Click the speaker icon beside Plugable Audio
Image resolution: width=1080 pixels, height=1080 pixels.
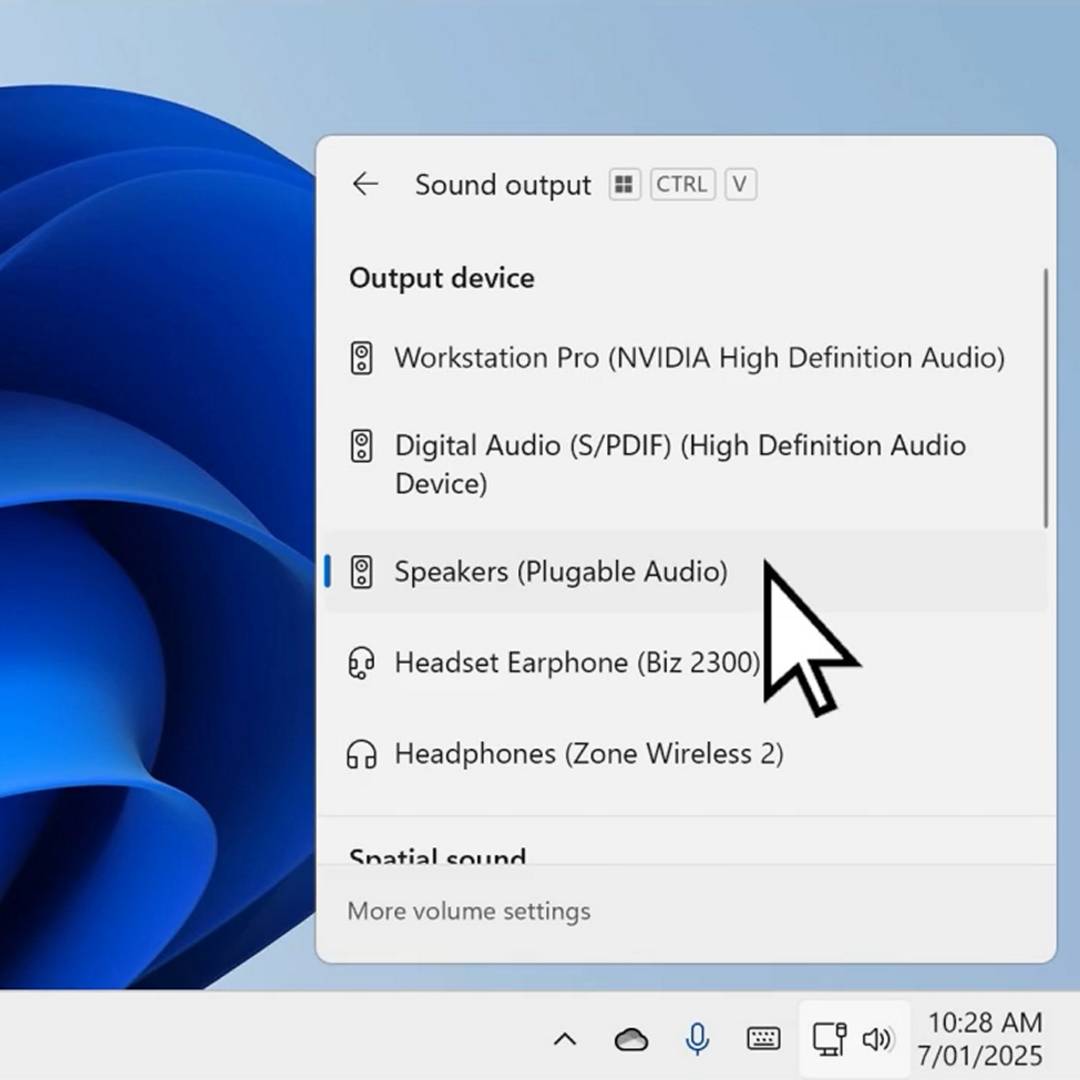[362, 572]
